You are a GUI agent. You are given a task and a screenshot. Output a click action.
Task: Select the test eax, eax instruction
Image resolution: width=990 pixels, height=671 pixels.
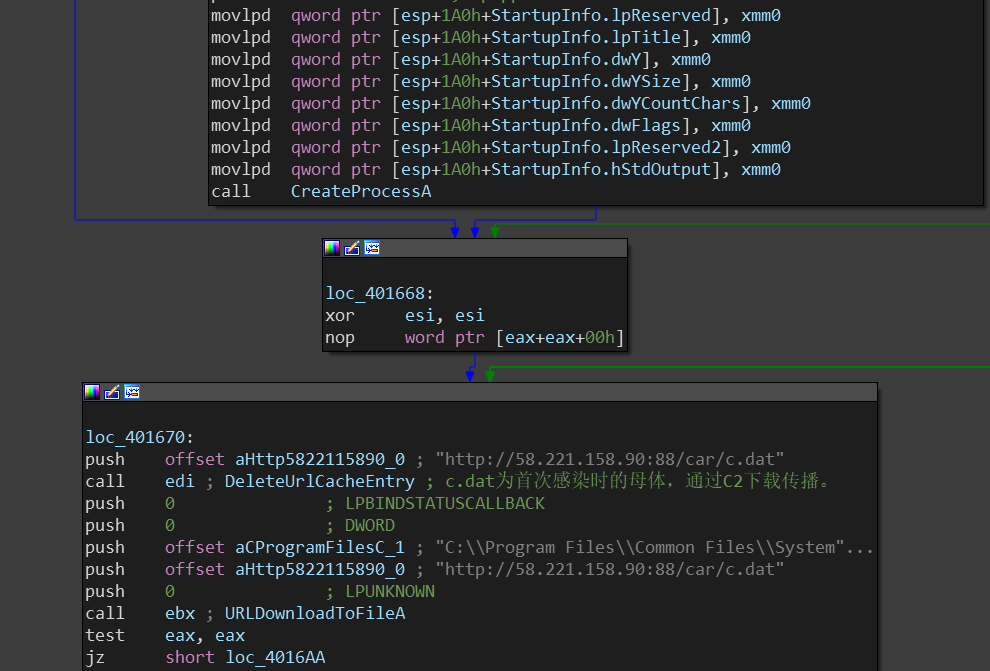[165, 636]
